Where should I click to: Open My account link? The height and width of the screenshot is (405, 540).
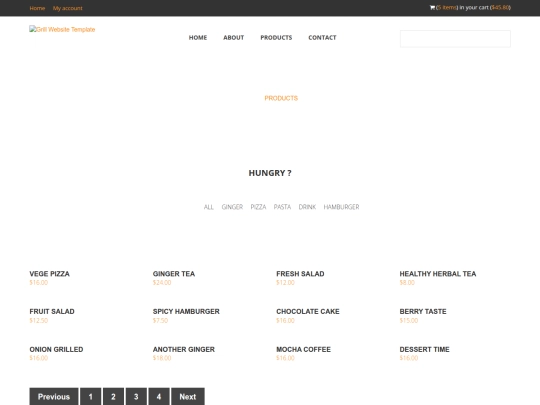(x=68, y=8)
